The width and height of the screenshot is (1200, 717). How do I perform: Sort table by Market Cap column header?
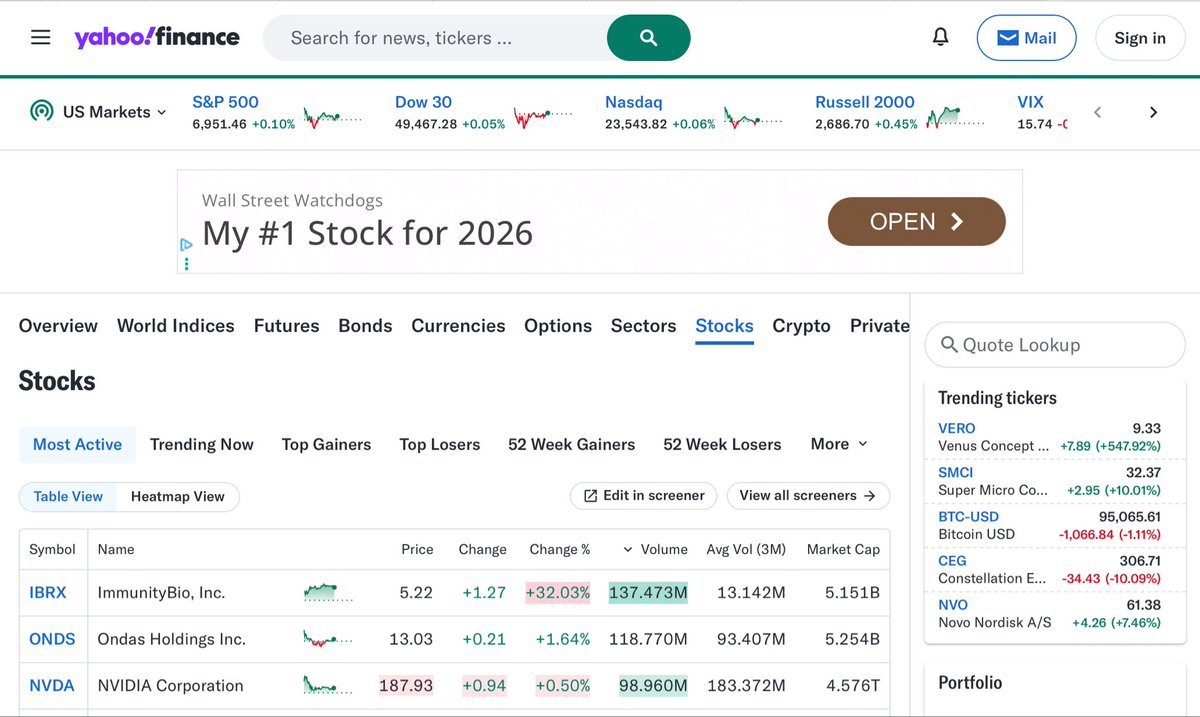pyautogui.click(x=843, y=549)
